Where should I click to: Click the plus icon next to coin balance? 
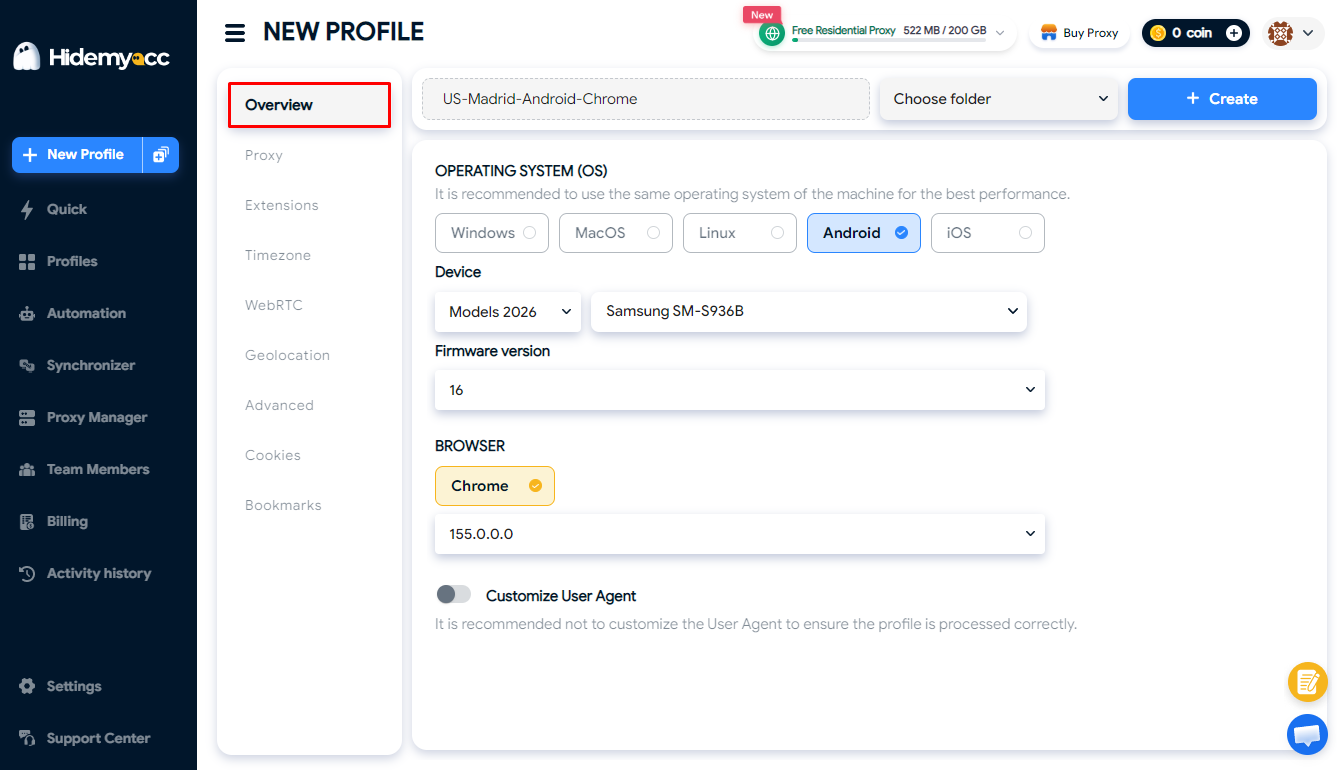point(1234,33)
